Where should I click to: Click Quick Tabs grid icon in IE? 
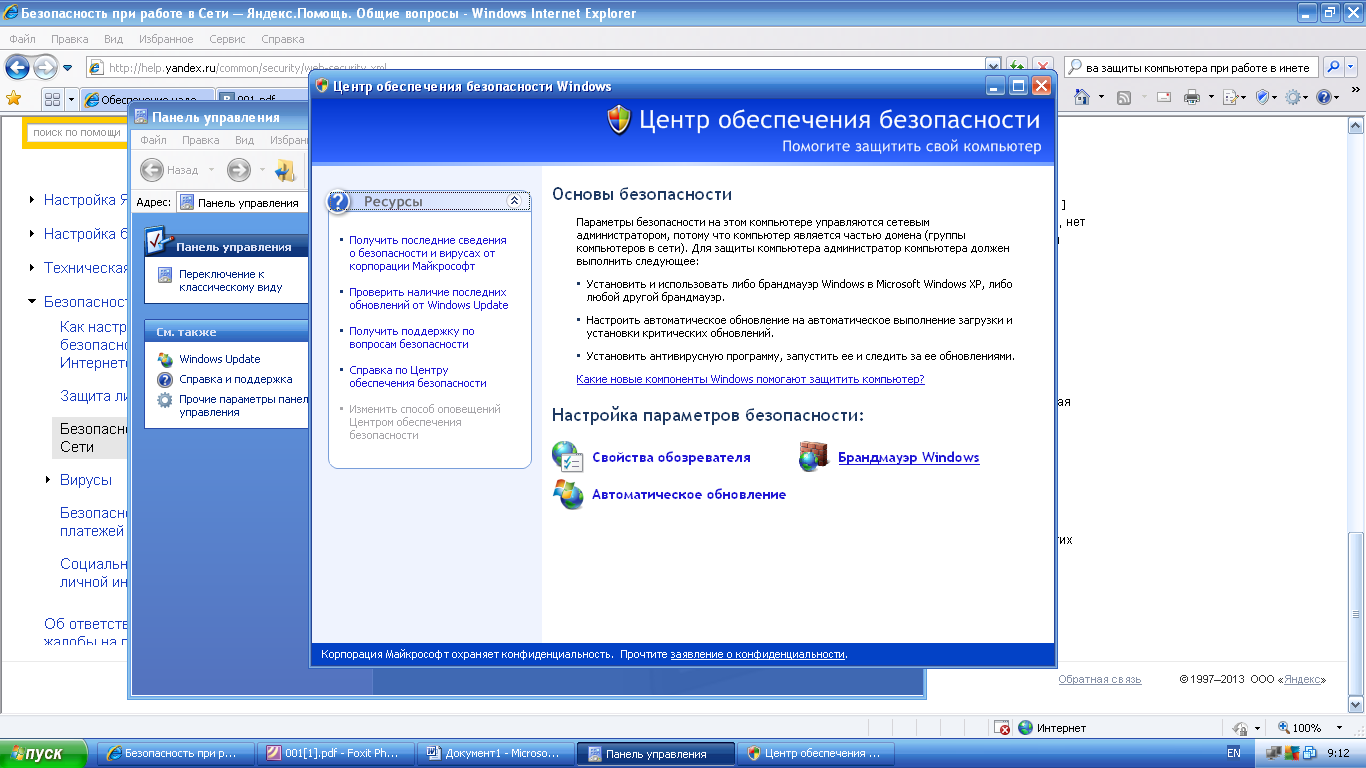(x=51, y=98)
